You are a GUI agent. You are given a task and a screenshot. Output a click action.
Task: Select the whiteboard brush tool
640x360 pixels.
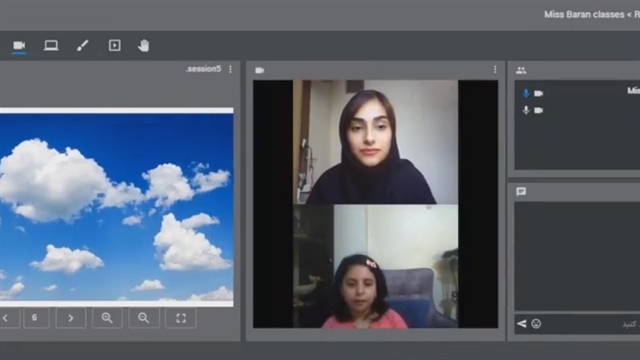pos(82,45)
